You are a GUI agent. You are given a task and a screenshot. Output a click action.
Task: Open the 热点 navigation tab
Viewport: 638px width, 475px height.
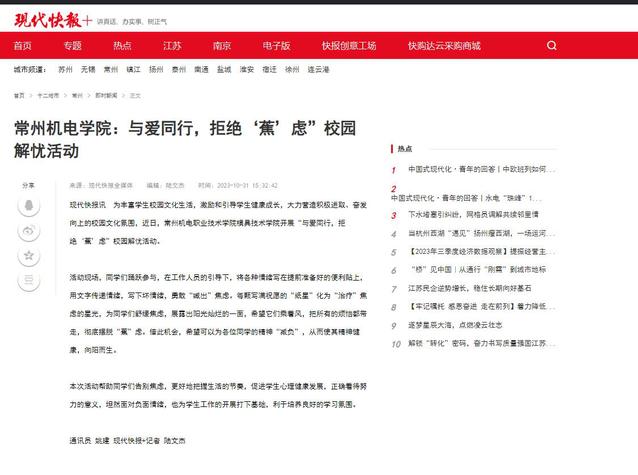[x=122, y=46]
